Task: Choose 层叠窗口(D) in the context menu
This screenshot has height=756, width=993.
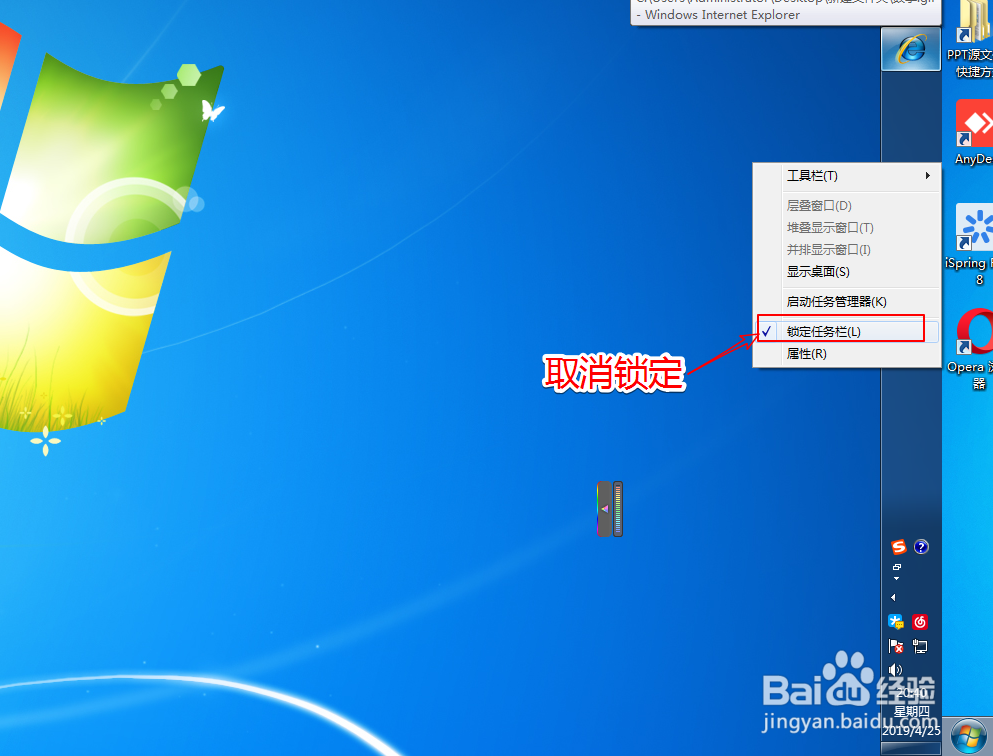Action: click(847, 206)
